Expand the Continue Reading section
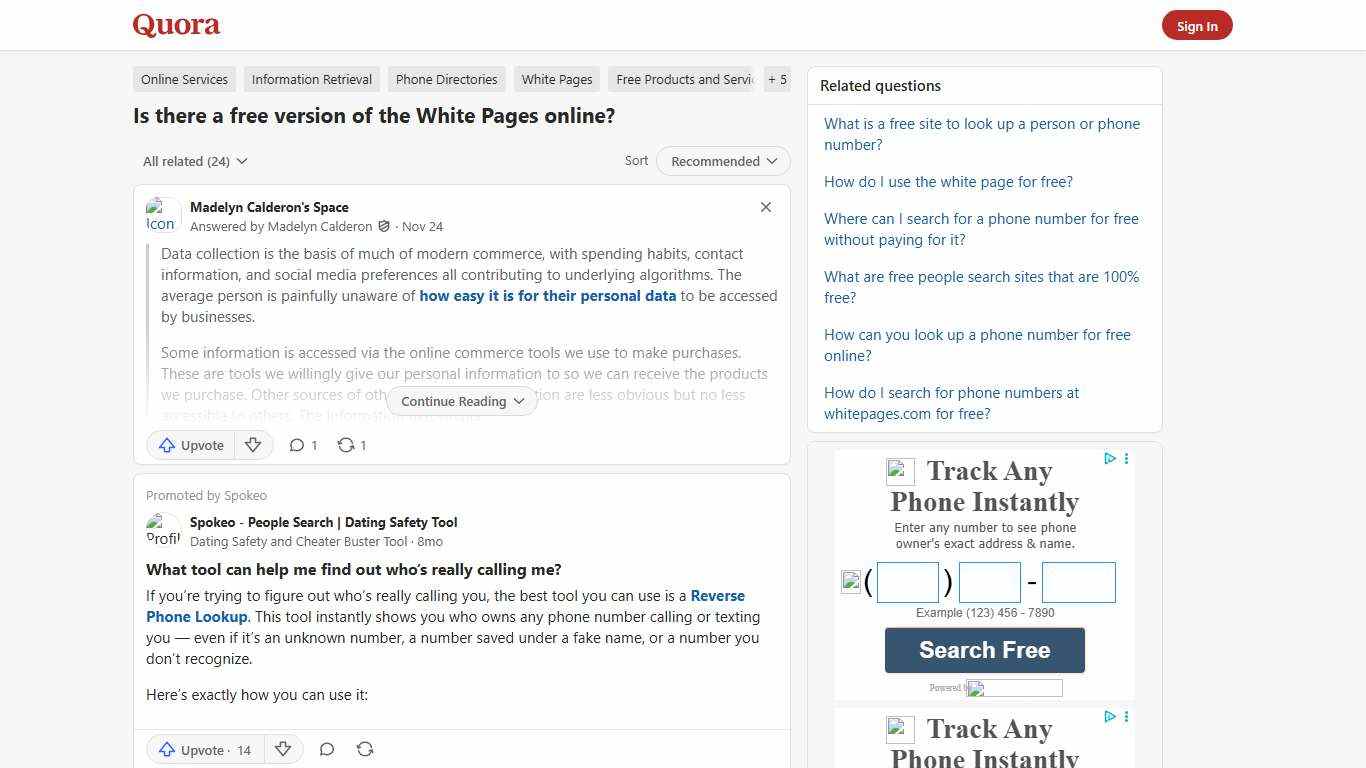 pos(461,401)
